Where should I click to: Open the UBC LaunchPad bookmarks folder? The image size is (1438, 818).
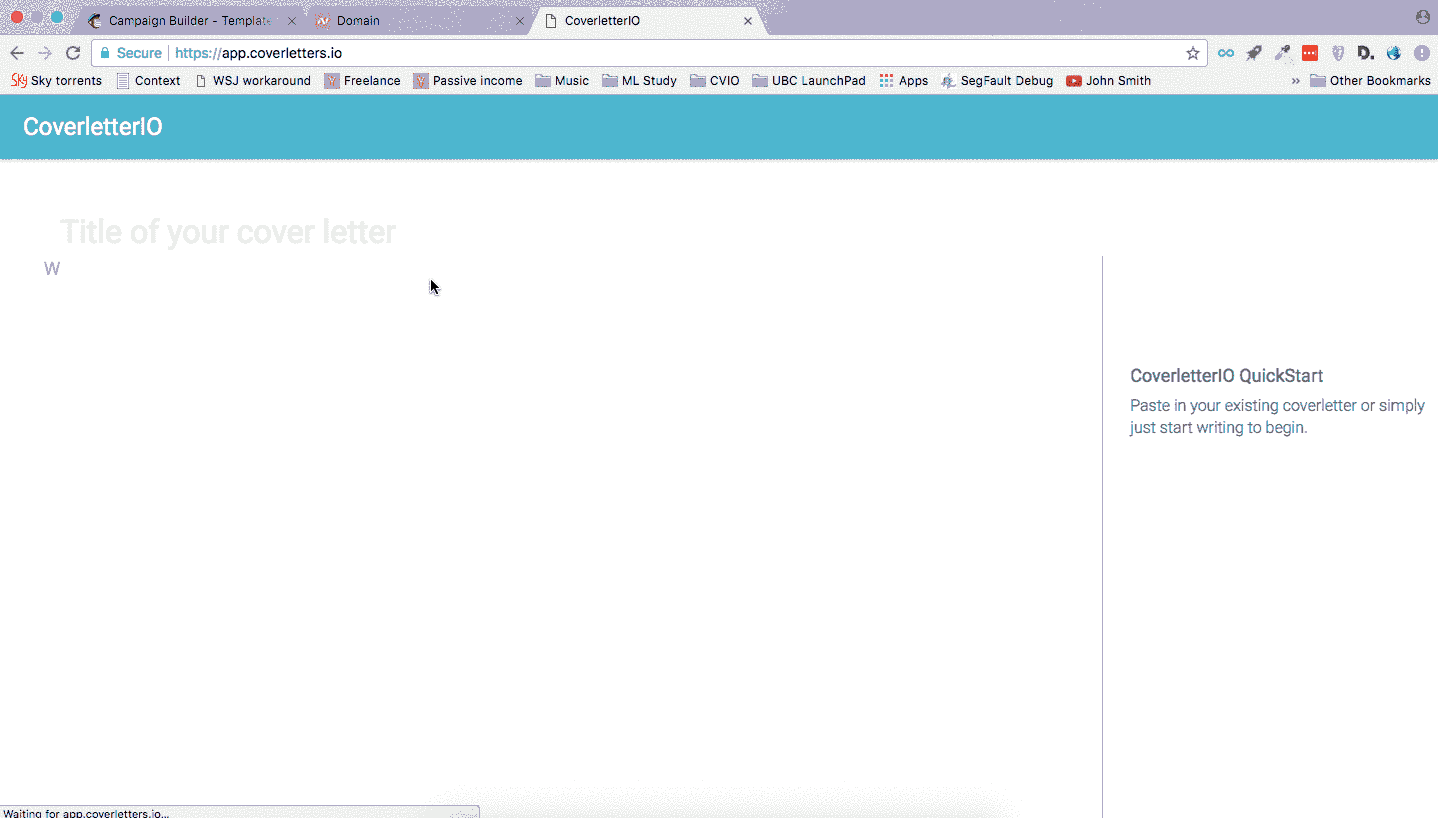click(809, 81)
